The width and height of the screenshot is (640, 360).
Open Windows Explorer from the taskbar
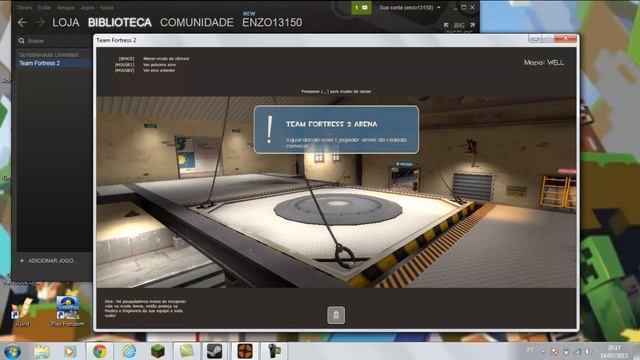point(42,351)
